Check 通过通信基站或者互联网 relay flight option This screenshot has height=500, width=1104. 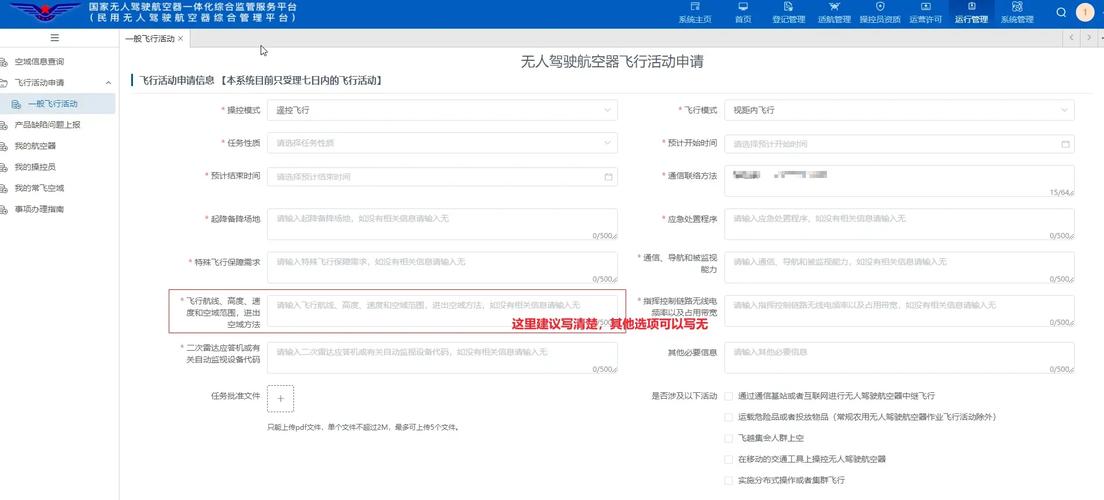pos(729,396)
